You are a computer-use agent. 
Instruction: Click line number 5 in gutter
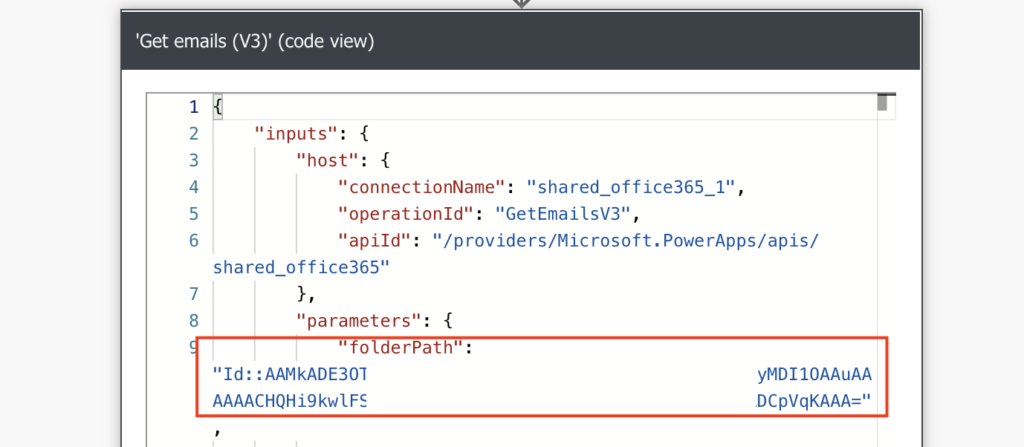click(193, 214)
